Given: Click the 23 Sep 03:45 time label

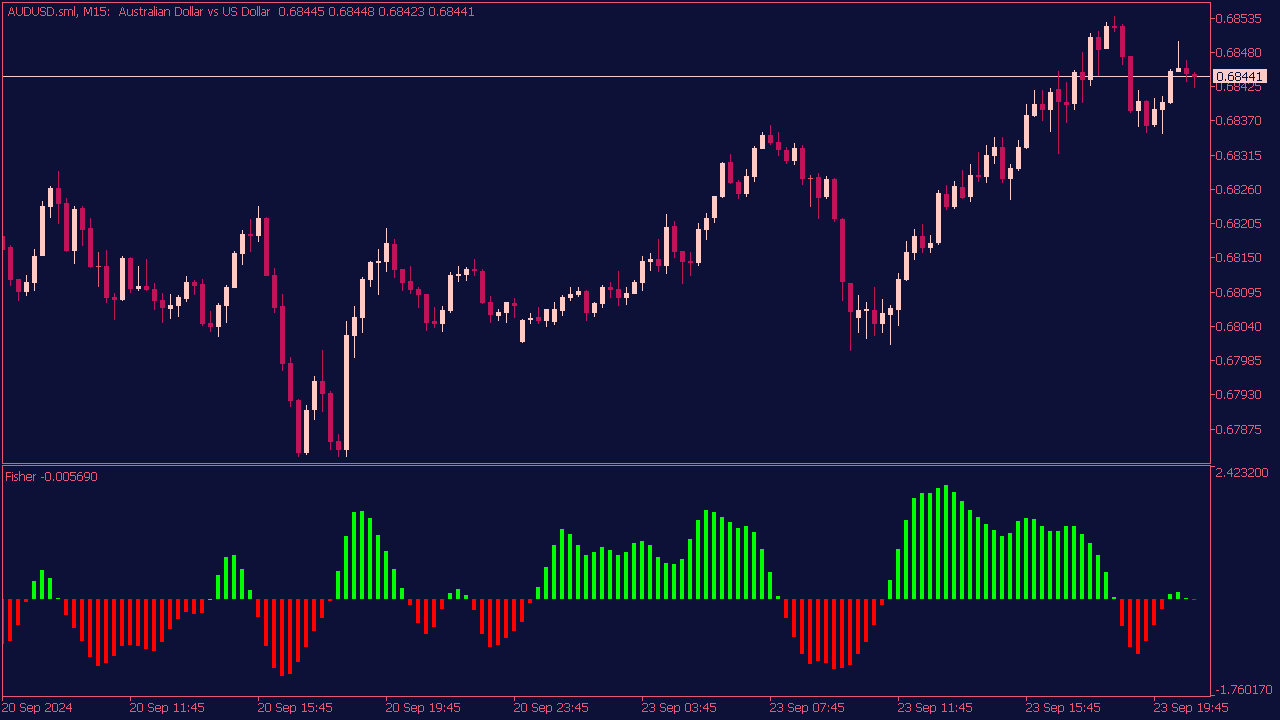Looking at the screenshot, I should point(679,707).
